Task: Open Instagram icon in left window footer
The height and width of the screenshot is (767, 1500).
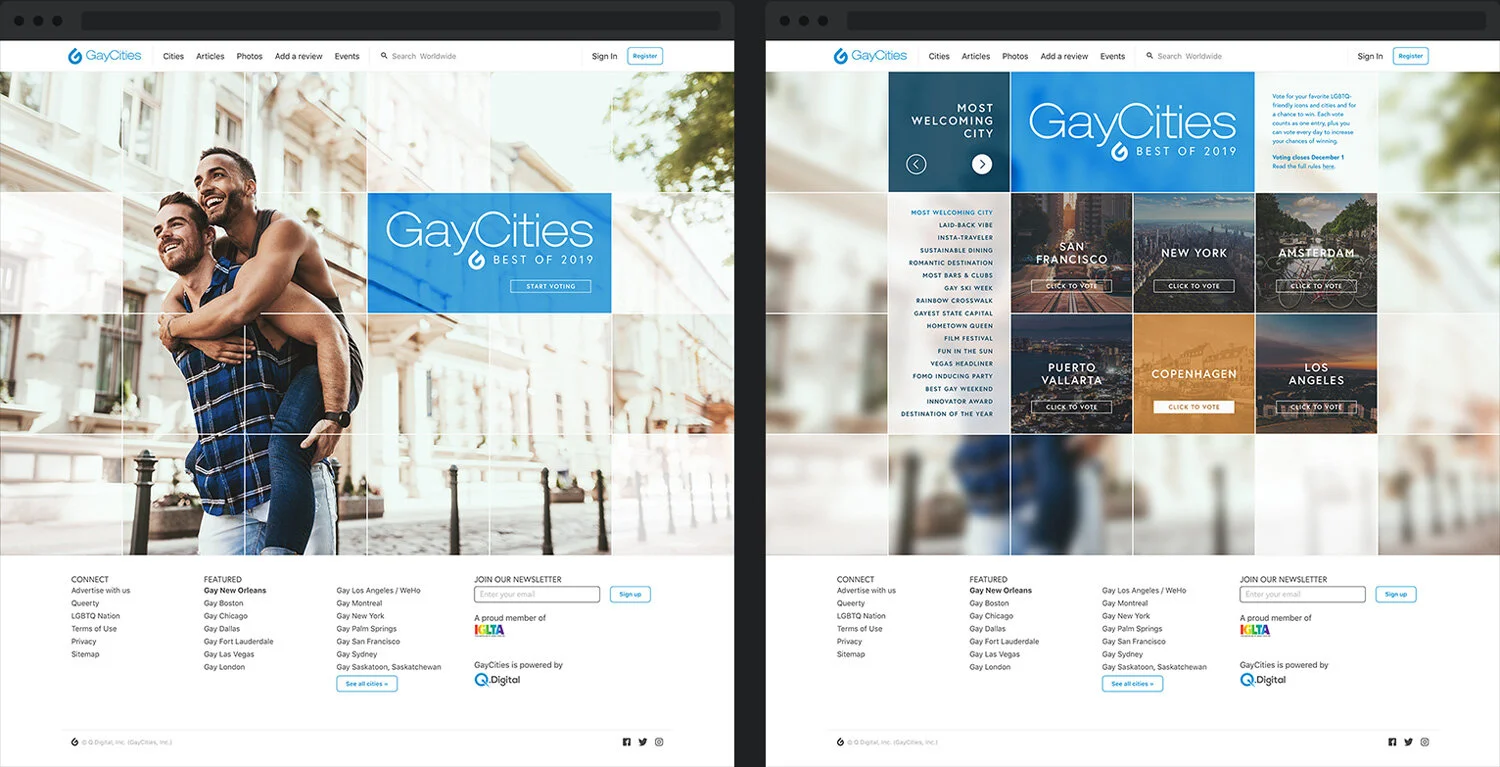Action: point(659,742)
